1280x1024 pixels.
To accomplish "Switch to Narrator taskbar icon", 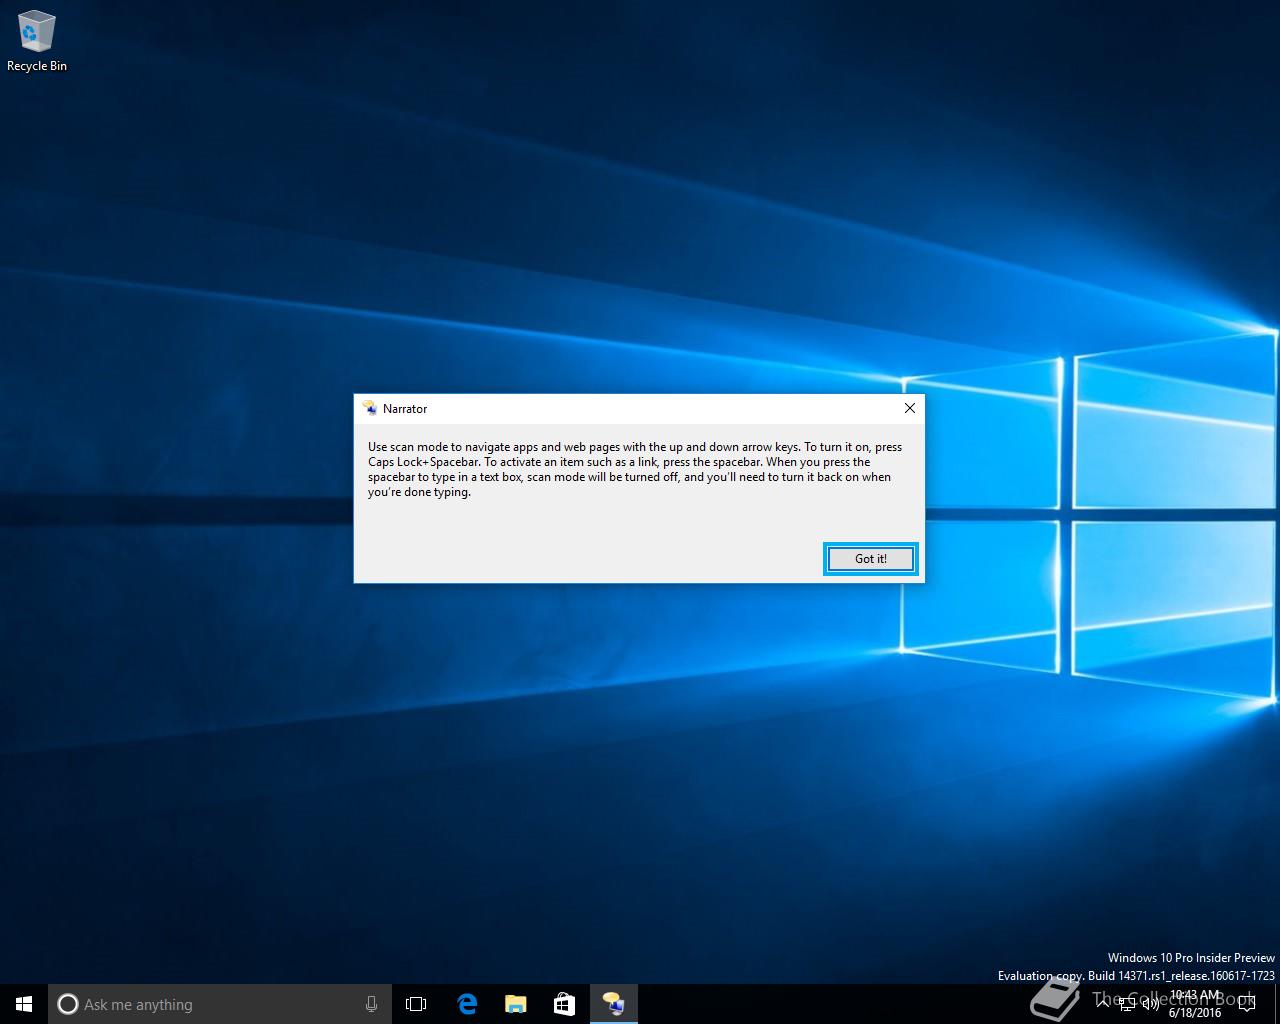I will click(613, 1004).
